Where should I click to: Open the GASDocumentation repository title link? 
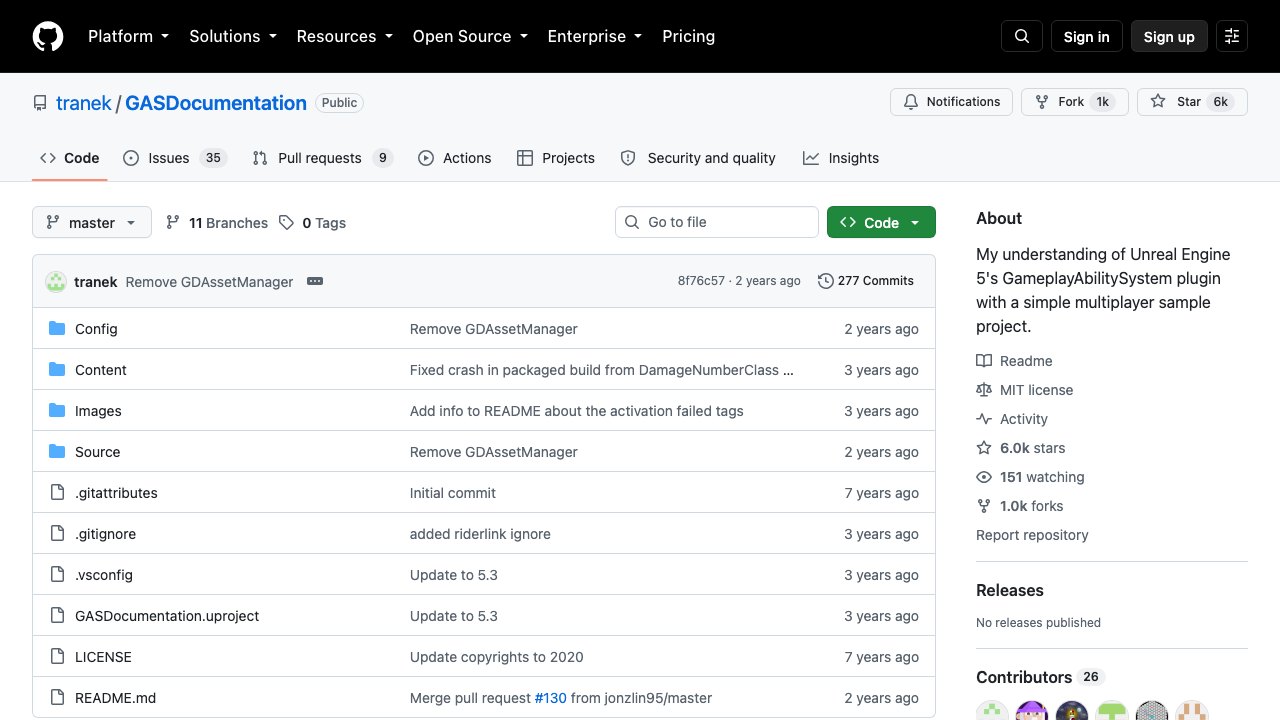pos(216,103)
